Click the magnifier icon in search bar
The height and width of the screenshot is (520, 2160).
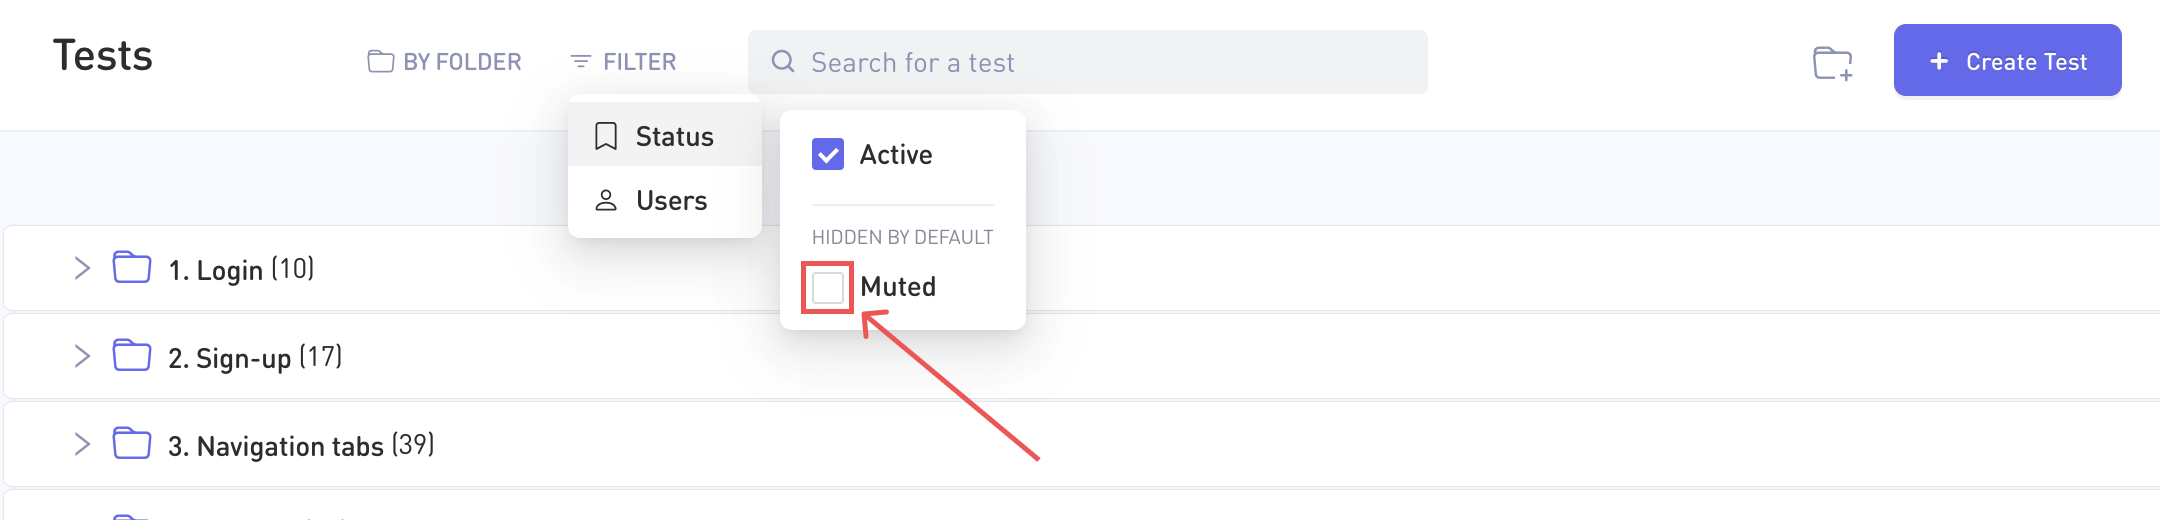coord(783,62)
